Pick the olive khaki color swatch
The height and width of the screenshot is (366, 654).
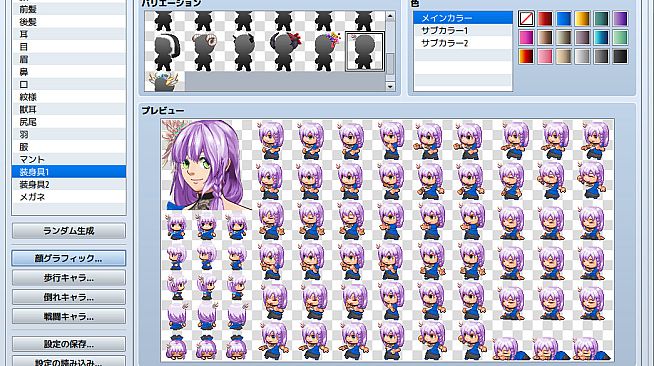tap(564, 38)
